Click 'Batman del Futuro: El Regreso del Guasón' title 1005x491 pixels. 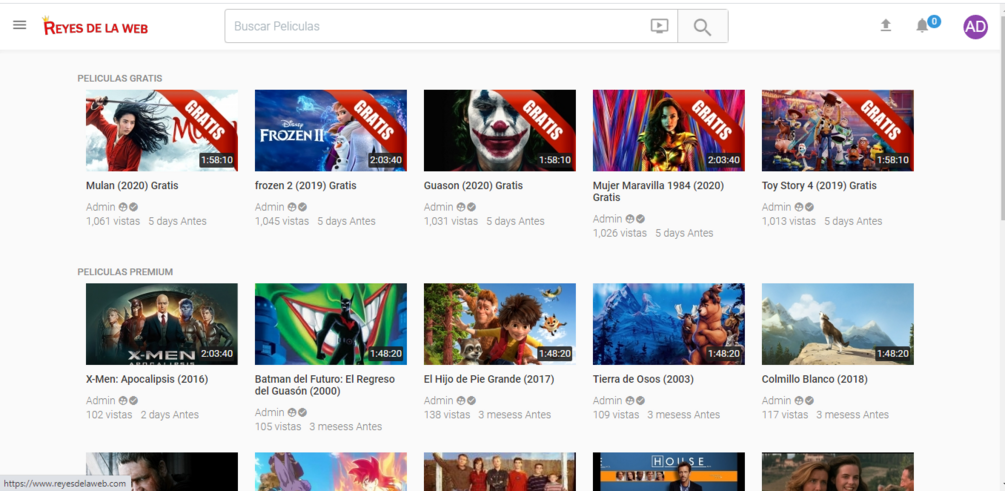325,385
